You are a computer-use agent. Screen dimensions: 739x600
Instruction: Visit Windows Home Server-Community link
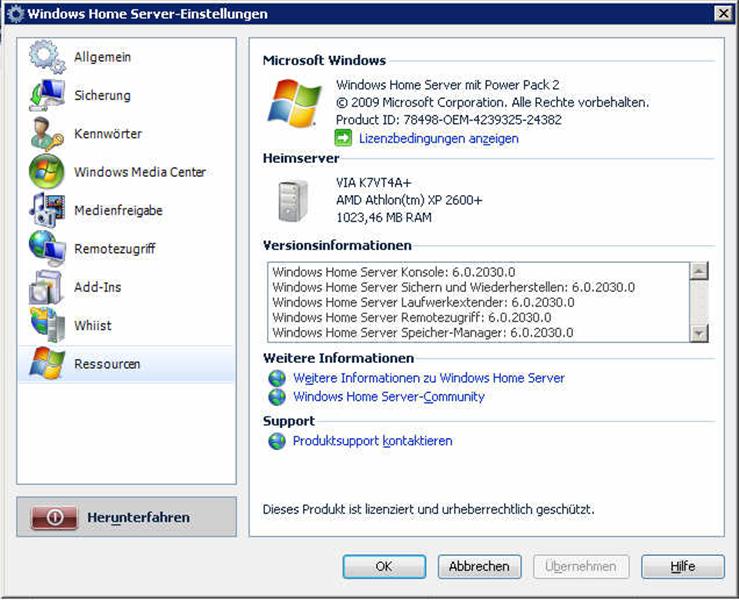click(389, 397)
